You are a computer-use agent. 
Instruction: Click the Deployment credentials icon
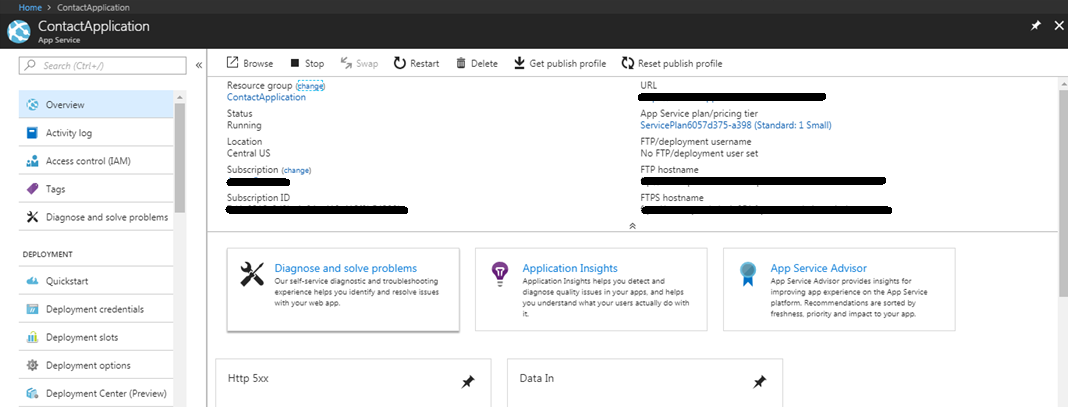point(32,309)
